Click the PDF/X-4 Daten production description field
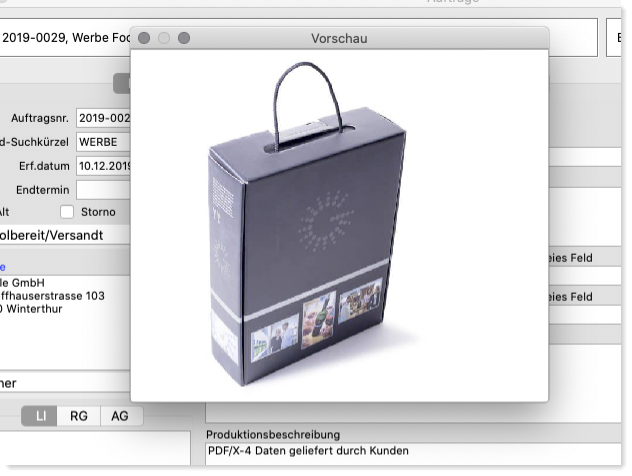This screenshot has width=632, height=476. tap(400, 451)
